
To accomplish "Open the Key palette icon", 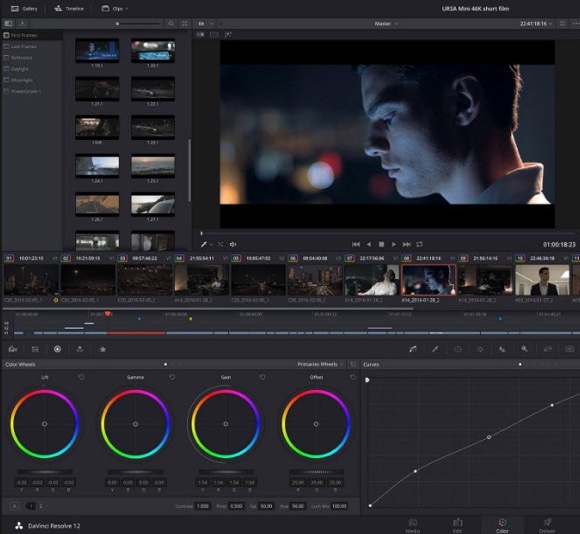I will (x=525, y=349).
